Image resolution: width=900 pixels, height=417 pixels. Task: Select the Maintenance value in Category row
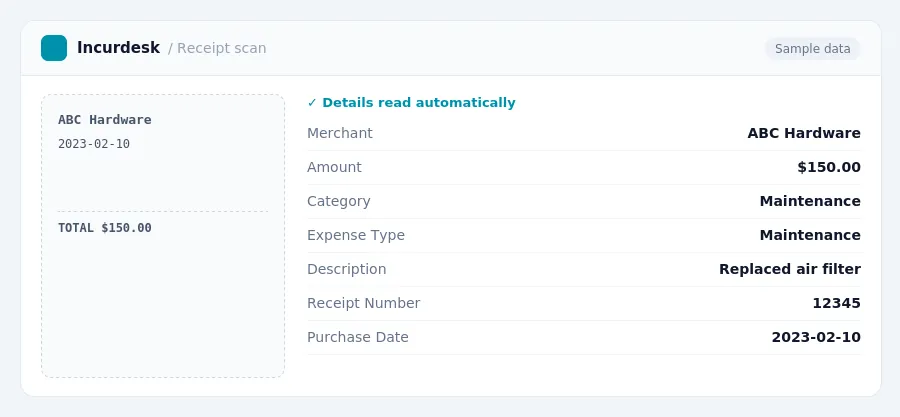coord(810,201)
